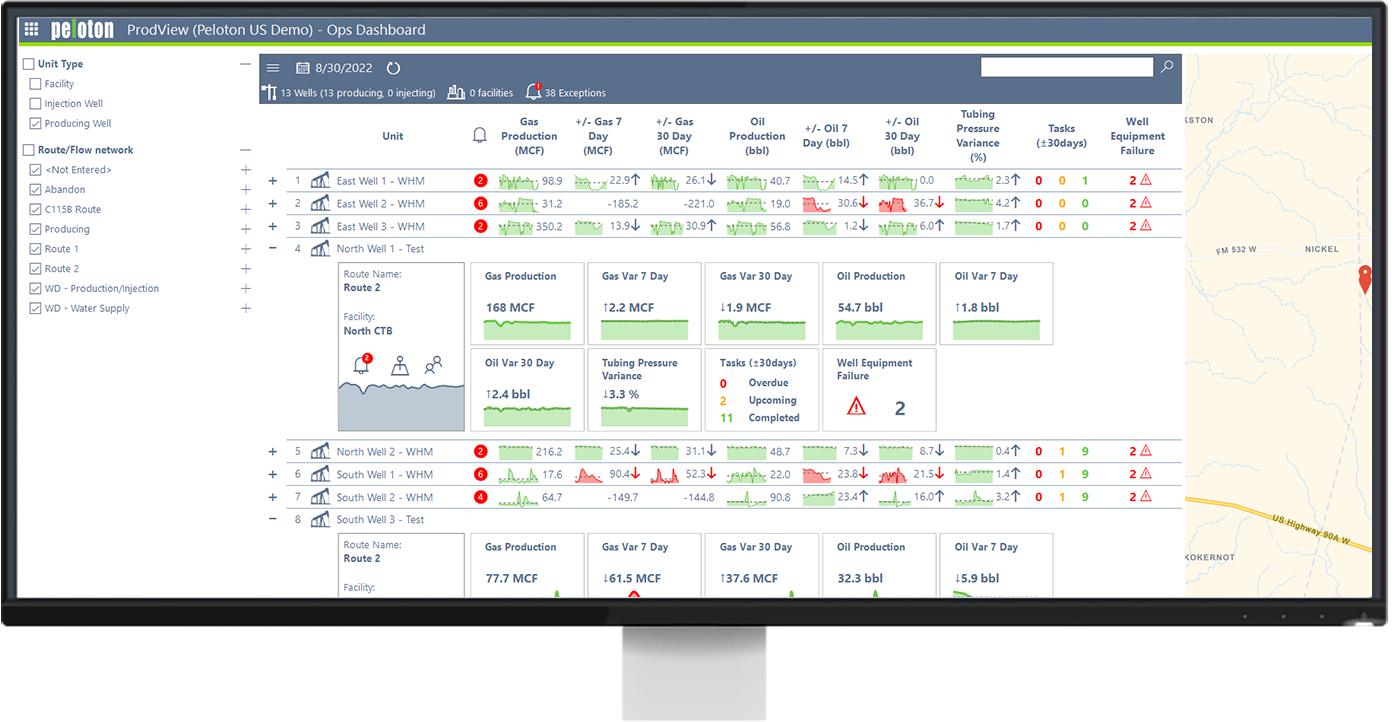The height and width of the screenshot is (722, 1400).
Task: Open the hamburger menu
Action: coord(273,68)
